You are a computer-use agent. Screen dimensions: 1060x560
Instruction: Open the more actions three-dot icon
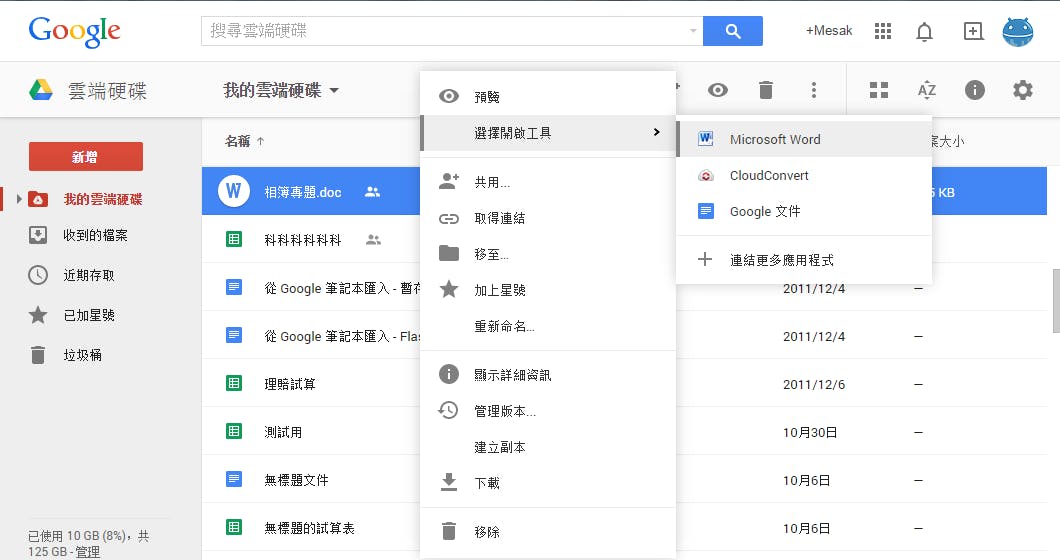click(814, 90)
